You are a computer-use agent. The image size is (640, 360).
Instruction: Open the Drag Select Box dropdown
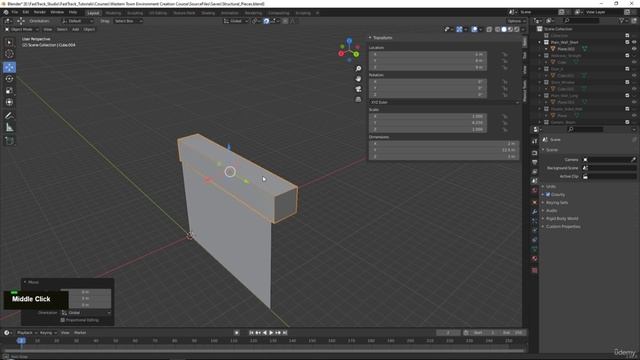tap(128, 21)
